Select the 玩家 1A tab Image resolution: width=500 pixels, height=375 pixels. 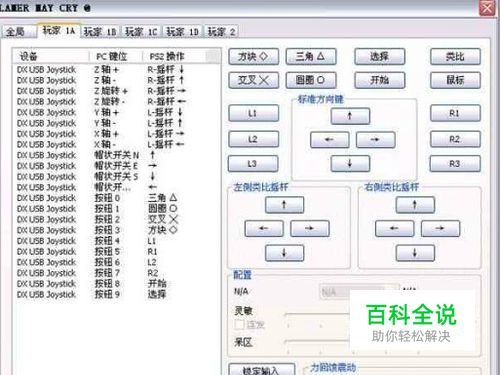pos(59,31)
